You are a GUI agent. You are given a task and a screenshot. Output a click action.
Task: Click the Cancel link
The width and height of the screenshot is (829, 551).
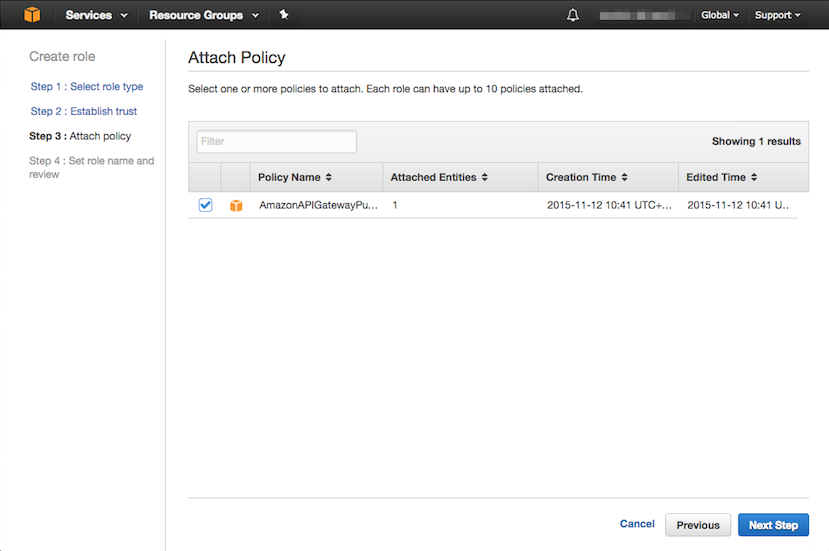637,524
